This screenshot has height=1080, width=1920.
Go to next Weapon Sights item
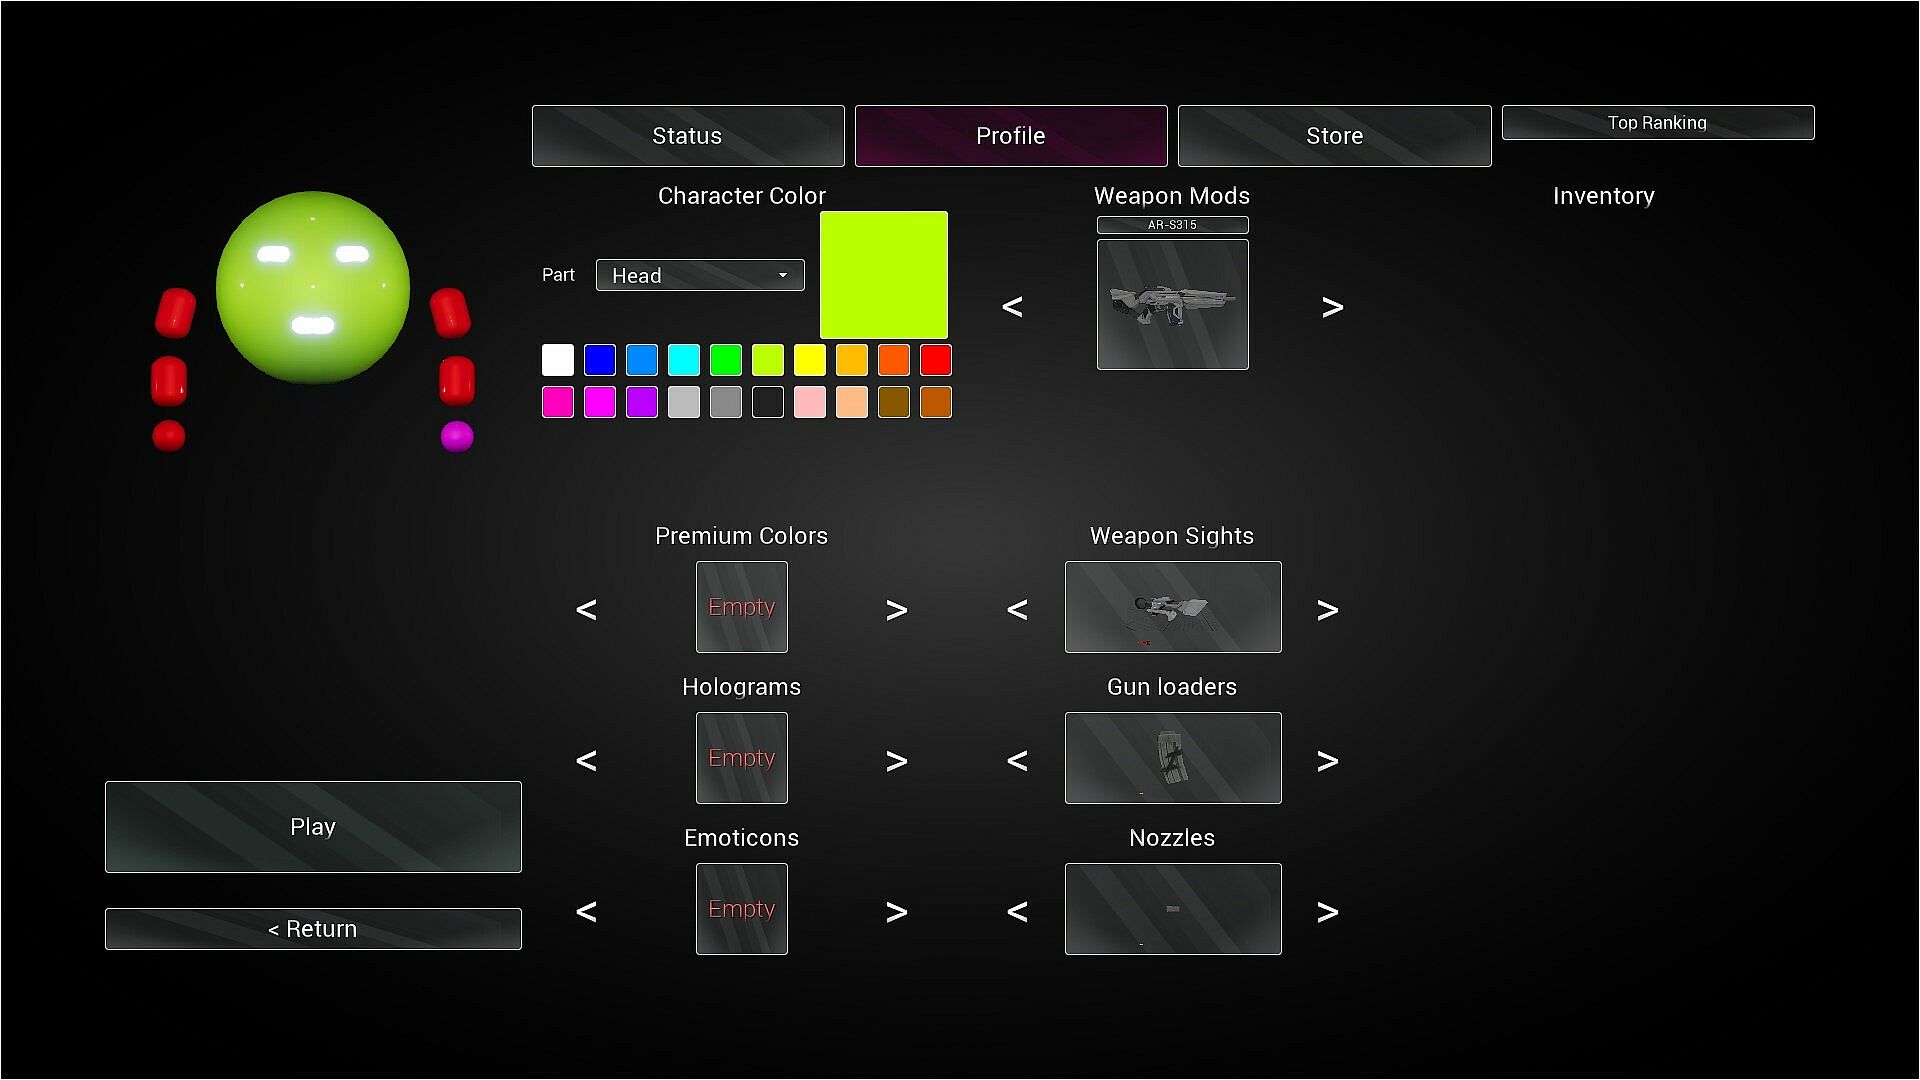click(x=1327, y=610)
